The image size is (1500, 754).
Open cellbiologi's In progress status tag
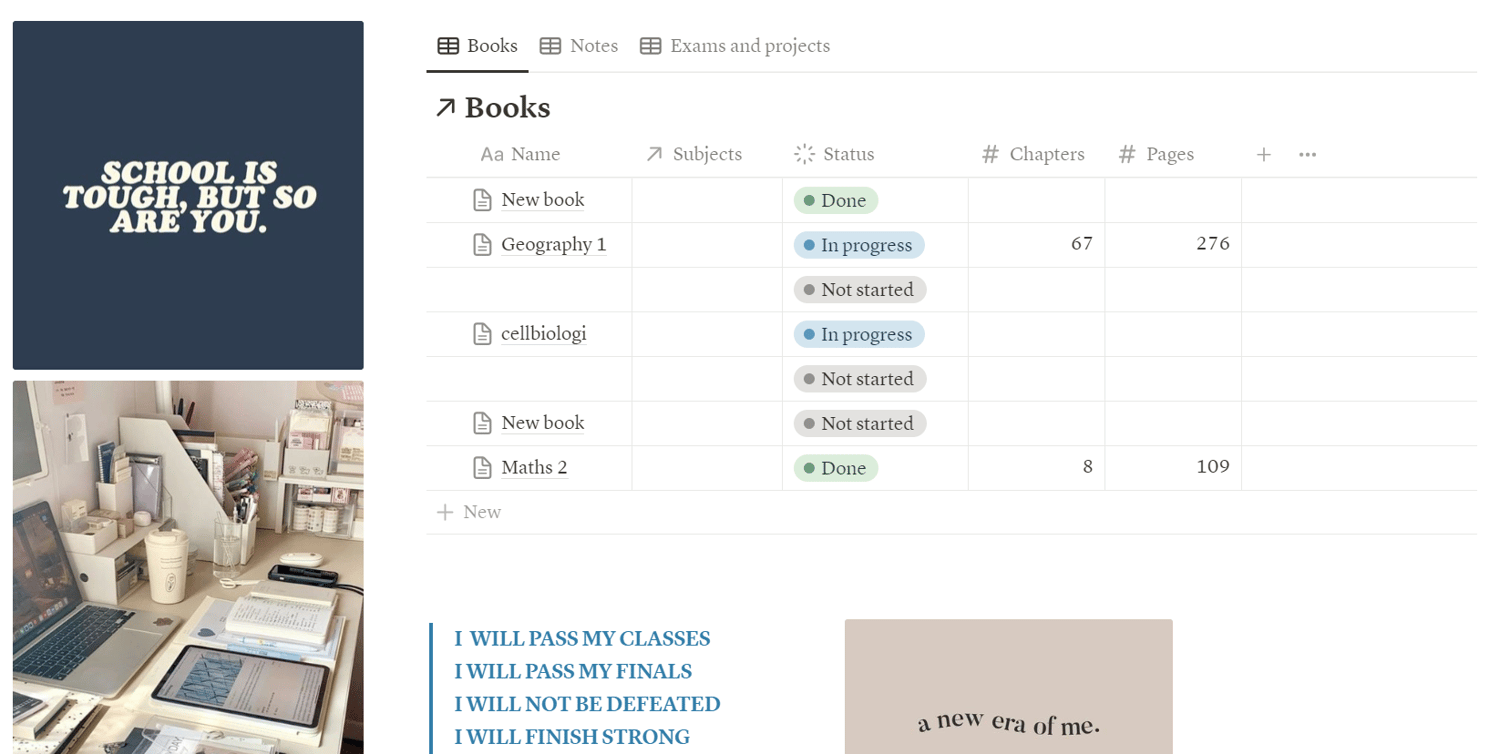(x=859, y=334)
